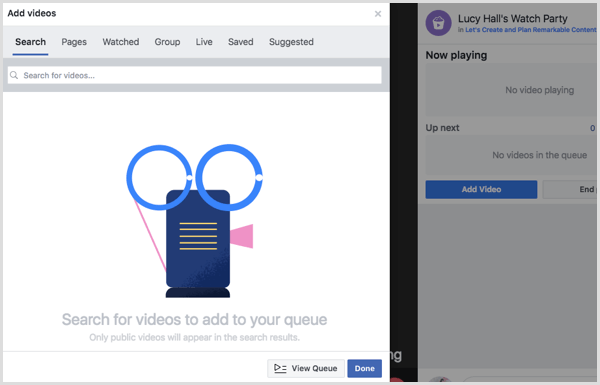600x385 pixels.
Task: Close the Add videos dialog
Action: point(378,14)
